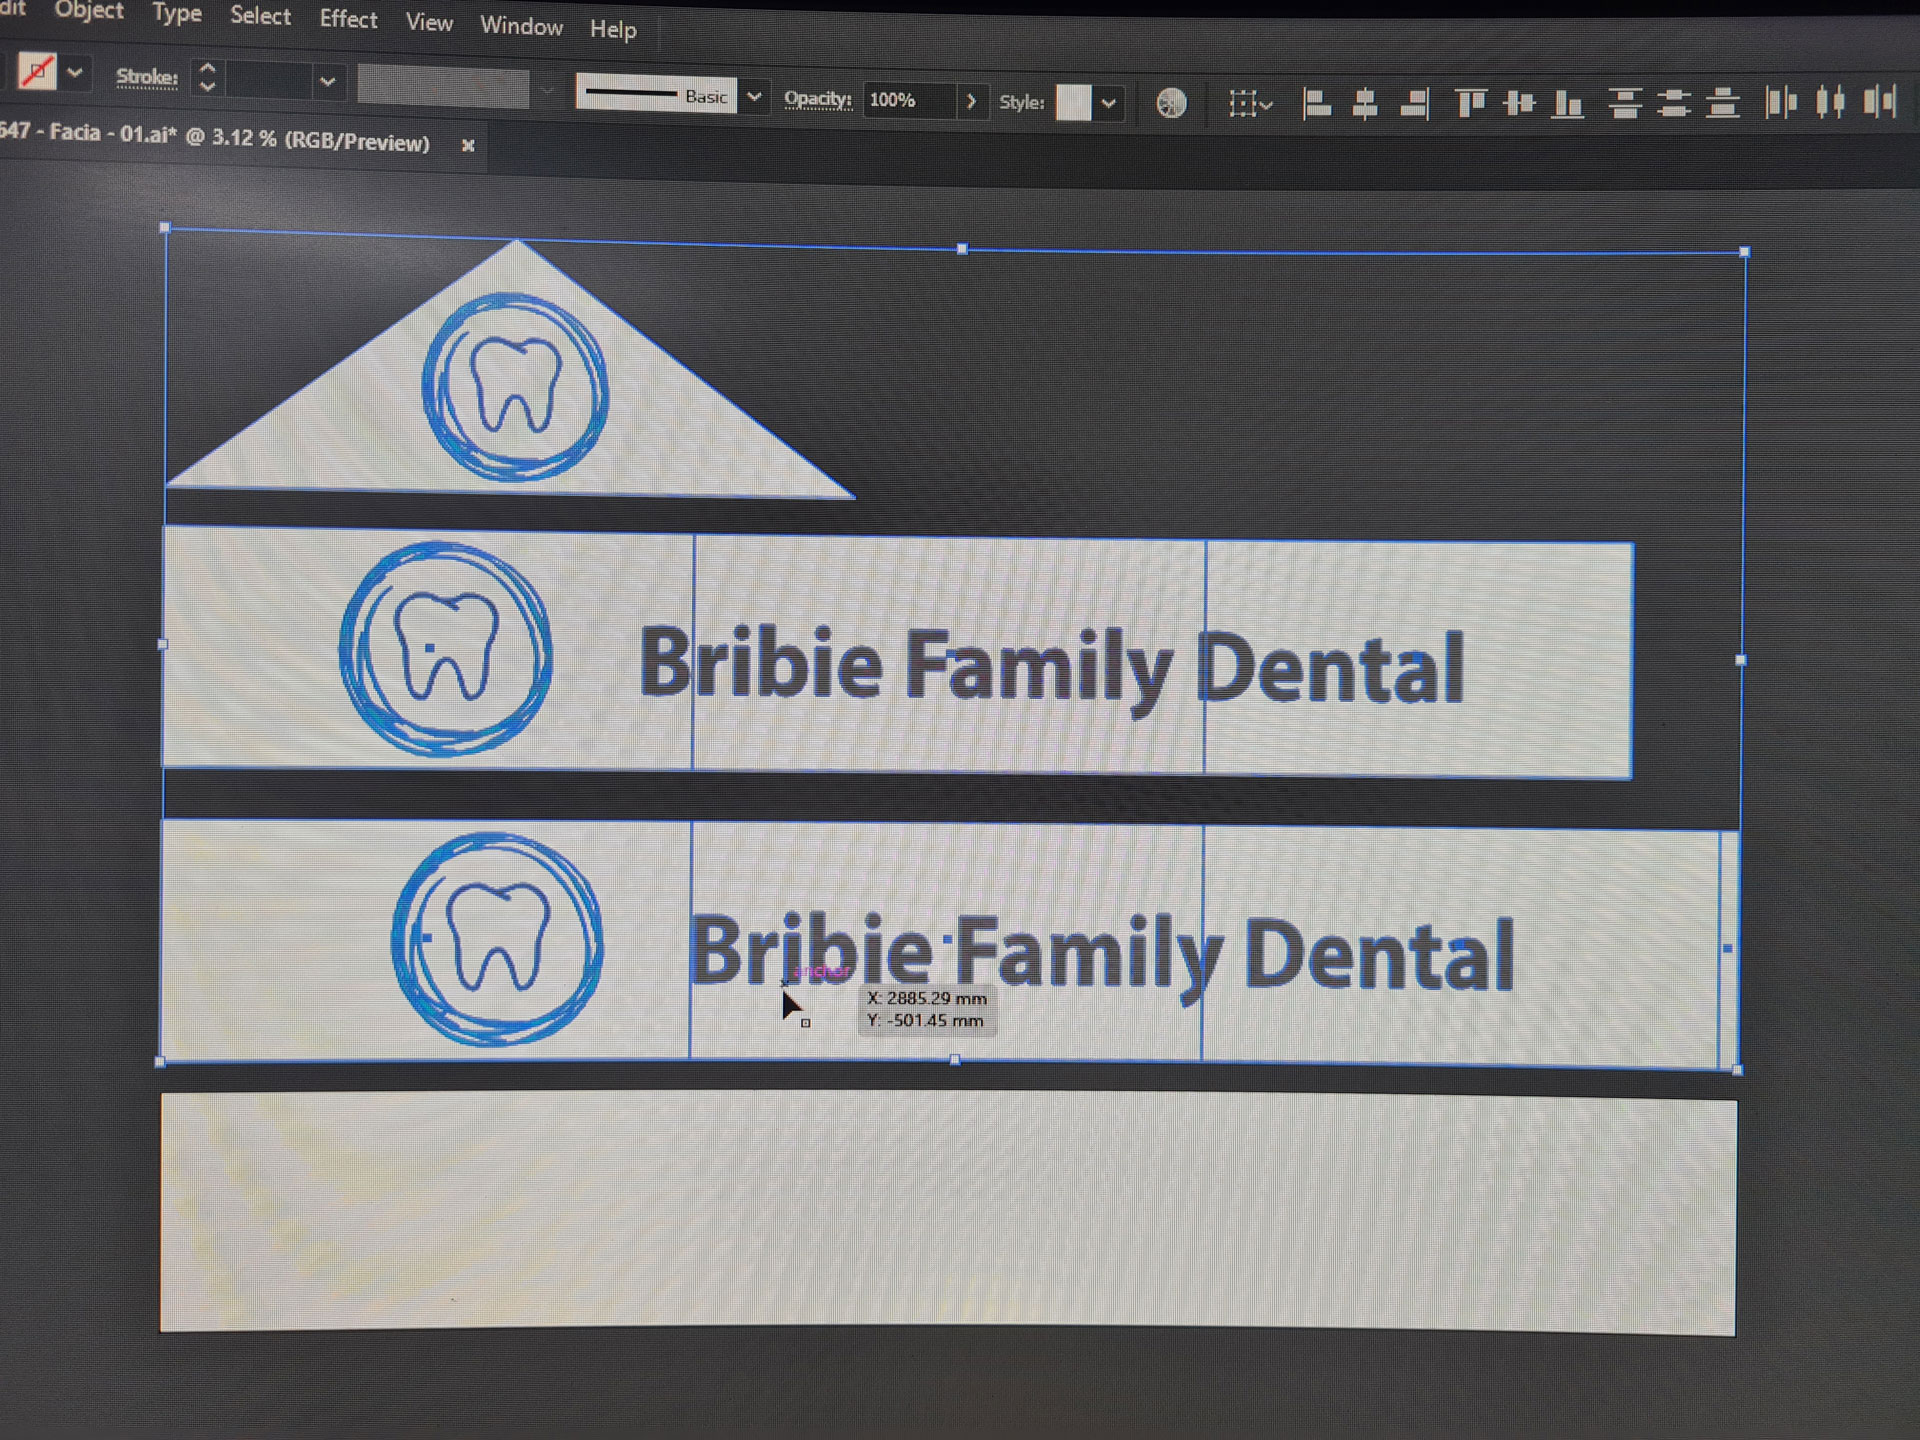Click the top-left selection bounding handle

[165, 228]
